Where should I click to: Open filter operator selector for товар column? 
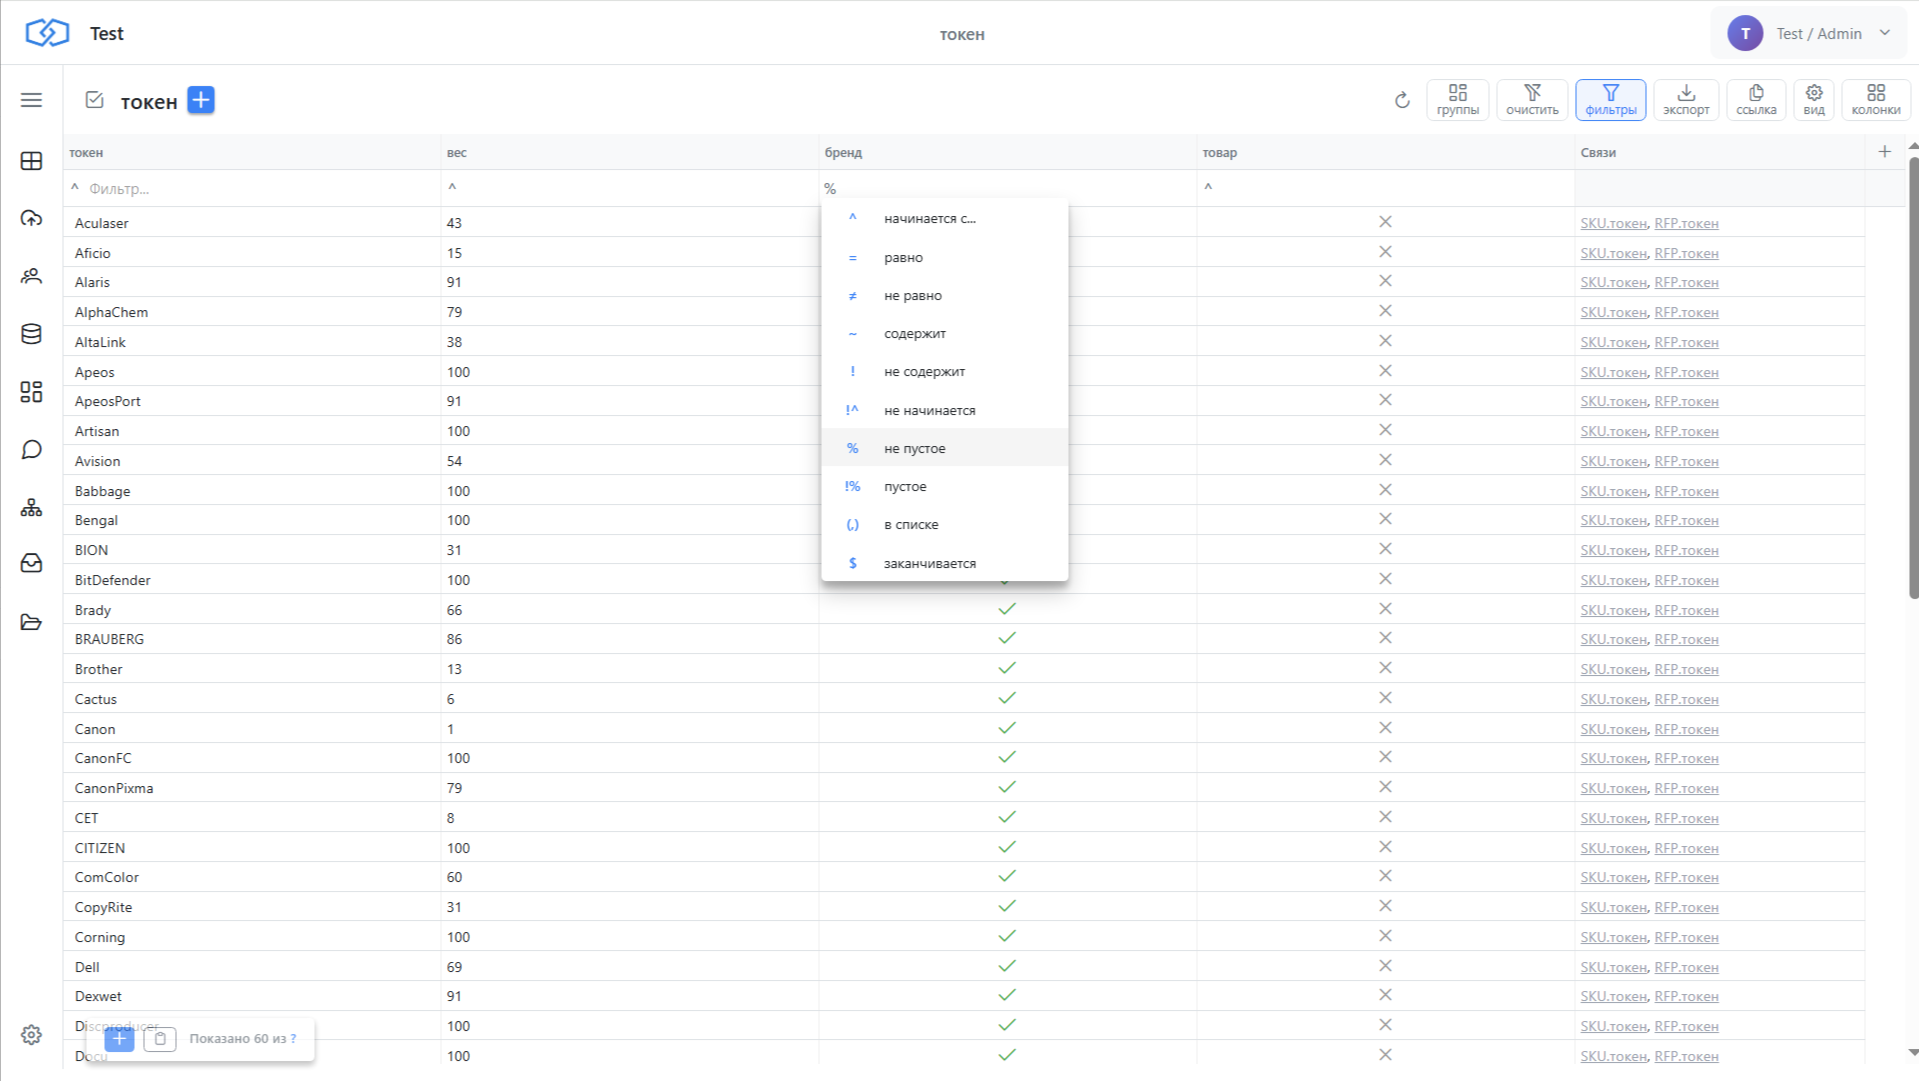click(x=1208, y=188)
